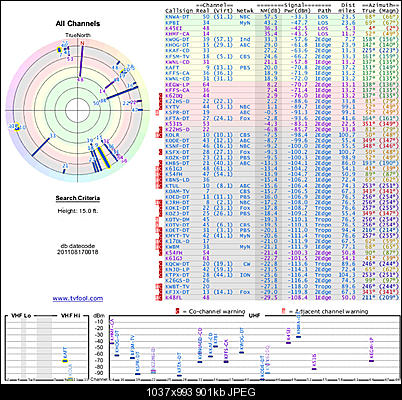Select the KWBM callsign row

pyautogui.click(x=282, y=247)
